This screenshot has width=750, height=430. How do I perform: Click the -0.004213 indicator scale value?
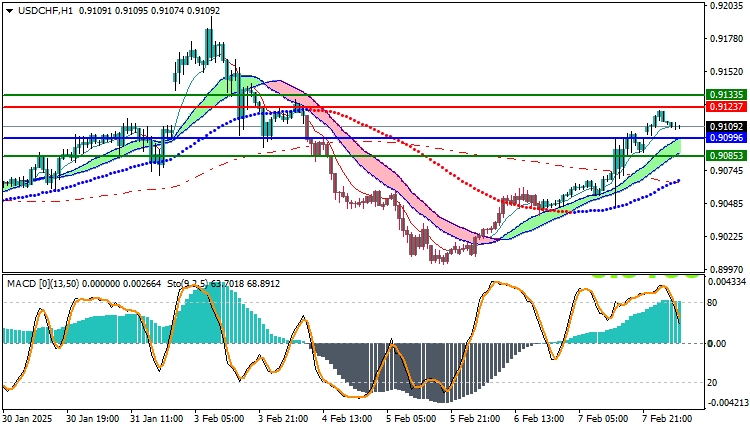tap(726, 402)
